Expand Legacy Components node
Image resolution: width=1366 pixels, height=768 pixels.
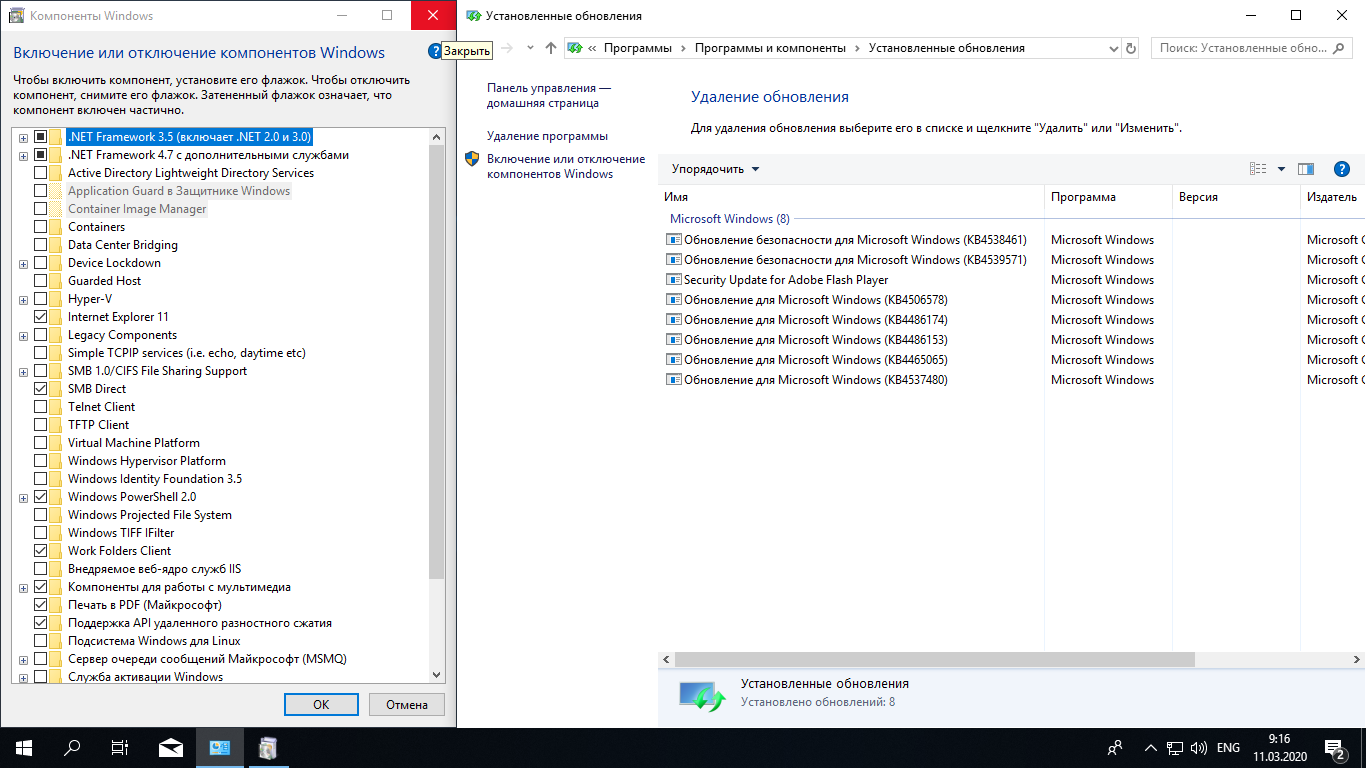[23, 335]
